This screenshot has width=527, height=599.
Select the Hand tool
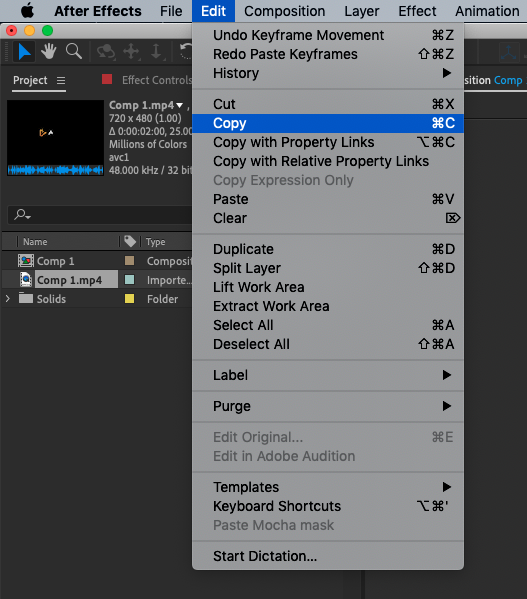click(49, 51)
